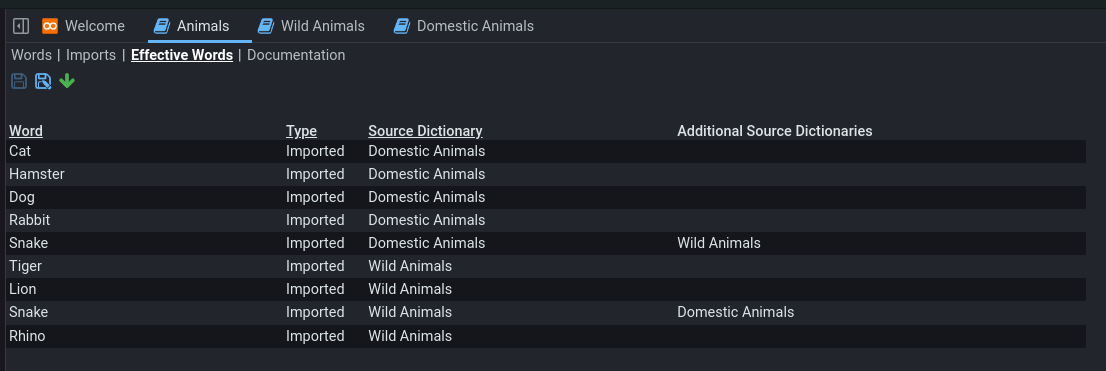Click the Save disk icon
Image resolution: width=1106 pixels, height=371 pixels.
pos(19,81)
